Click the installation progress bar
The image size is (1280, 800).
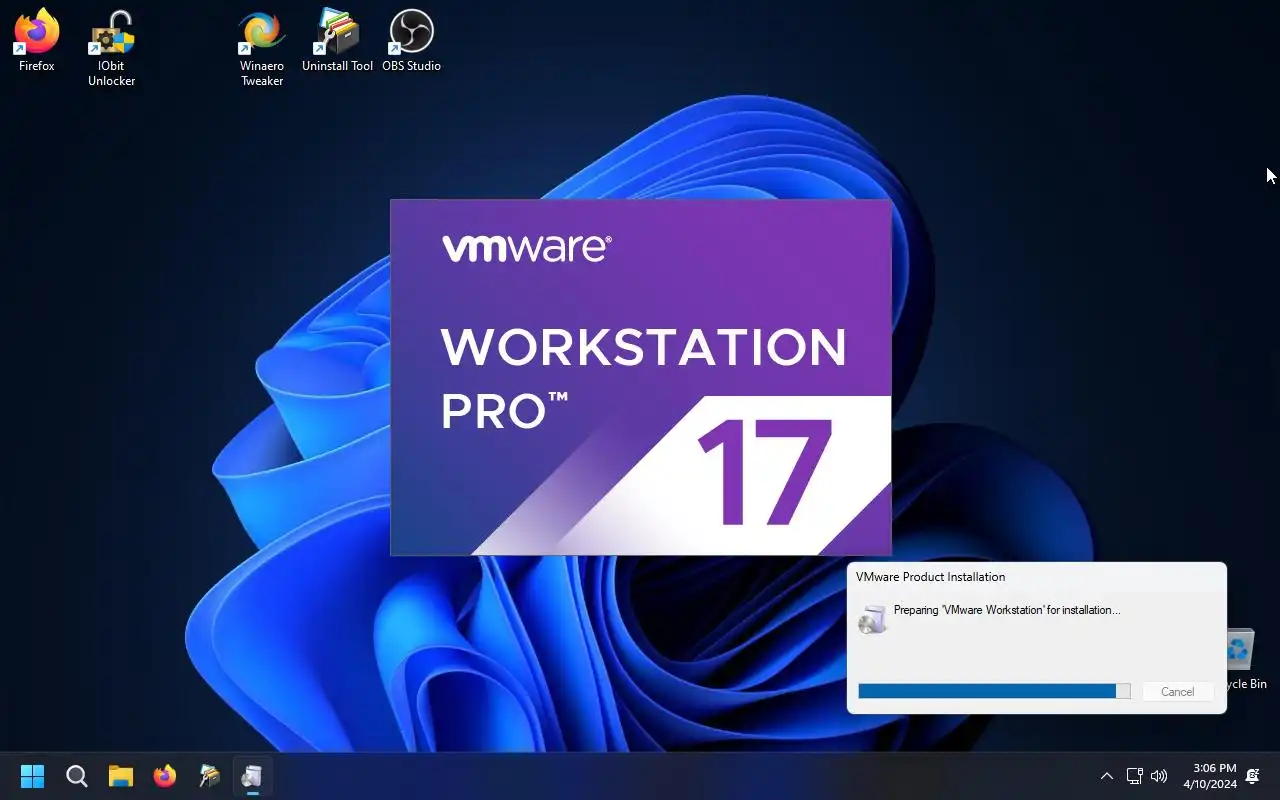pos(994,691)
